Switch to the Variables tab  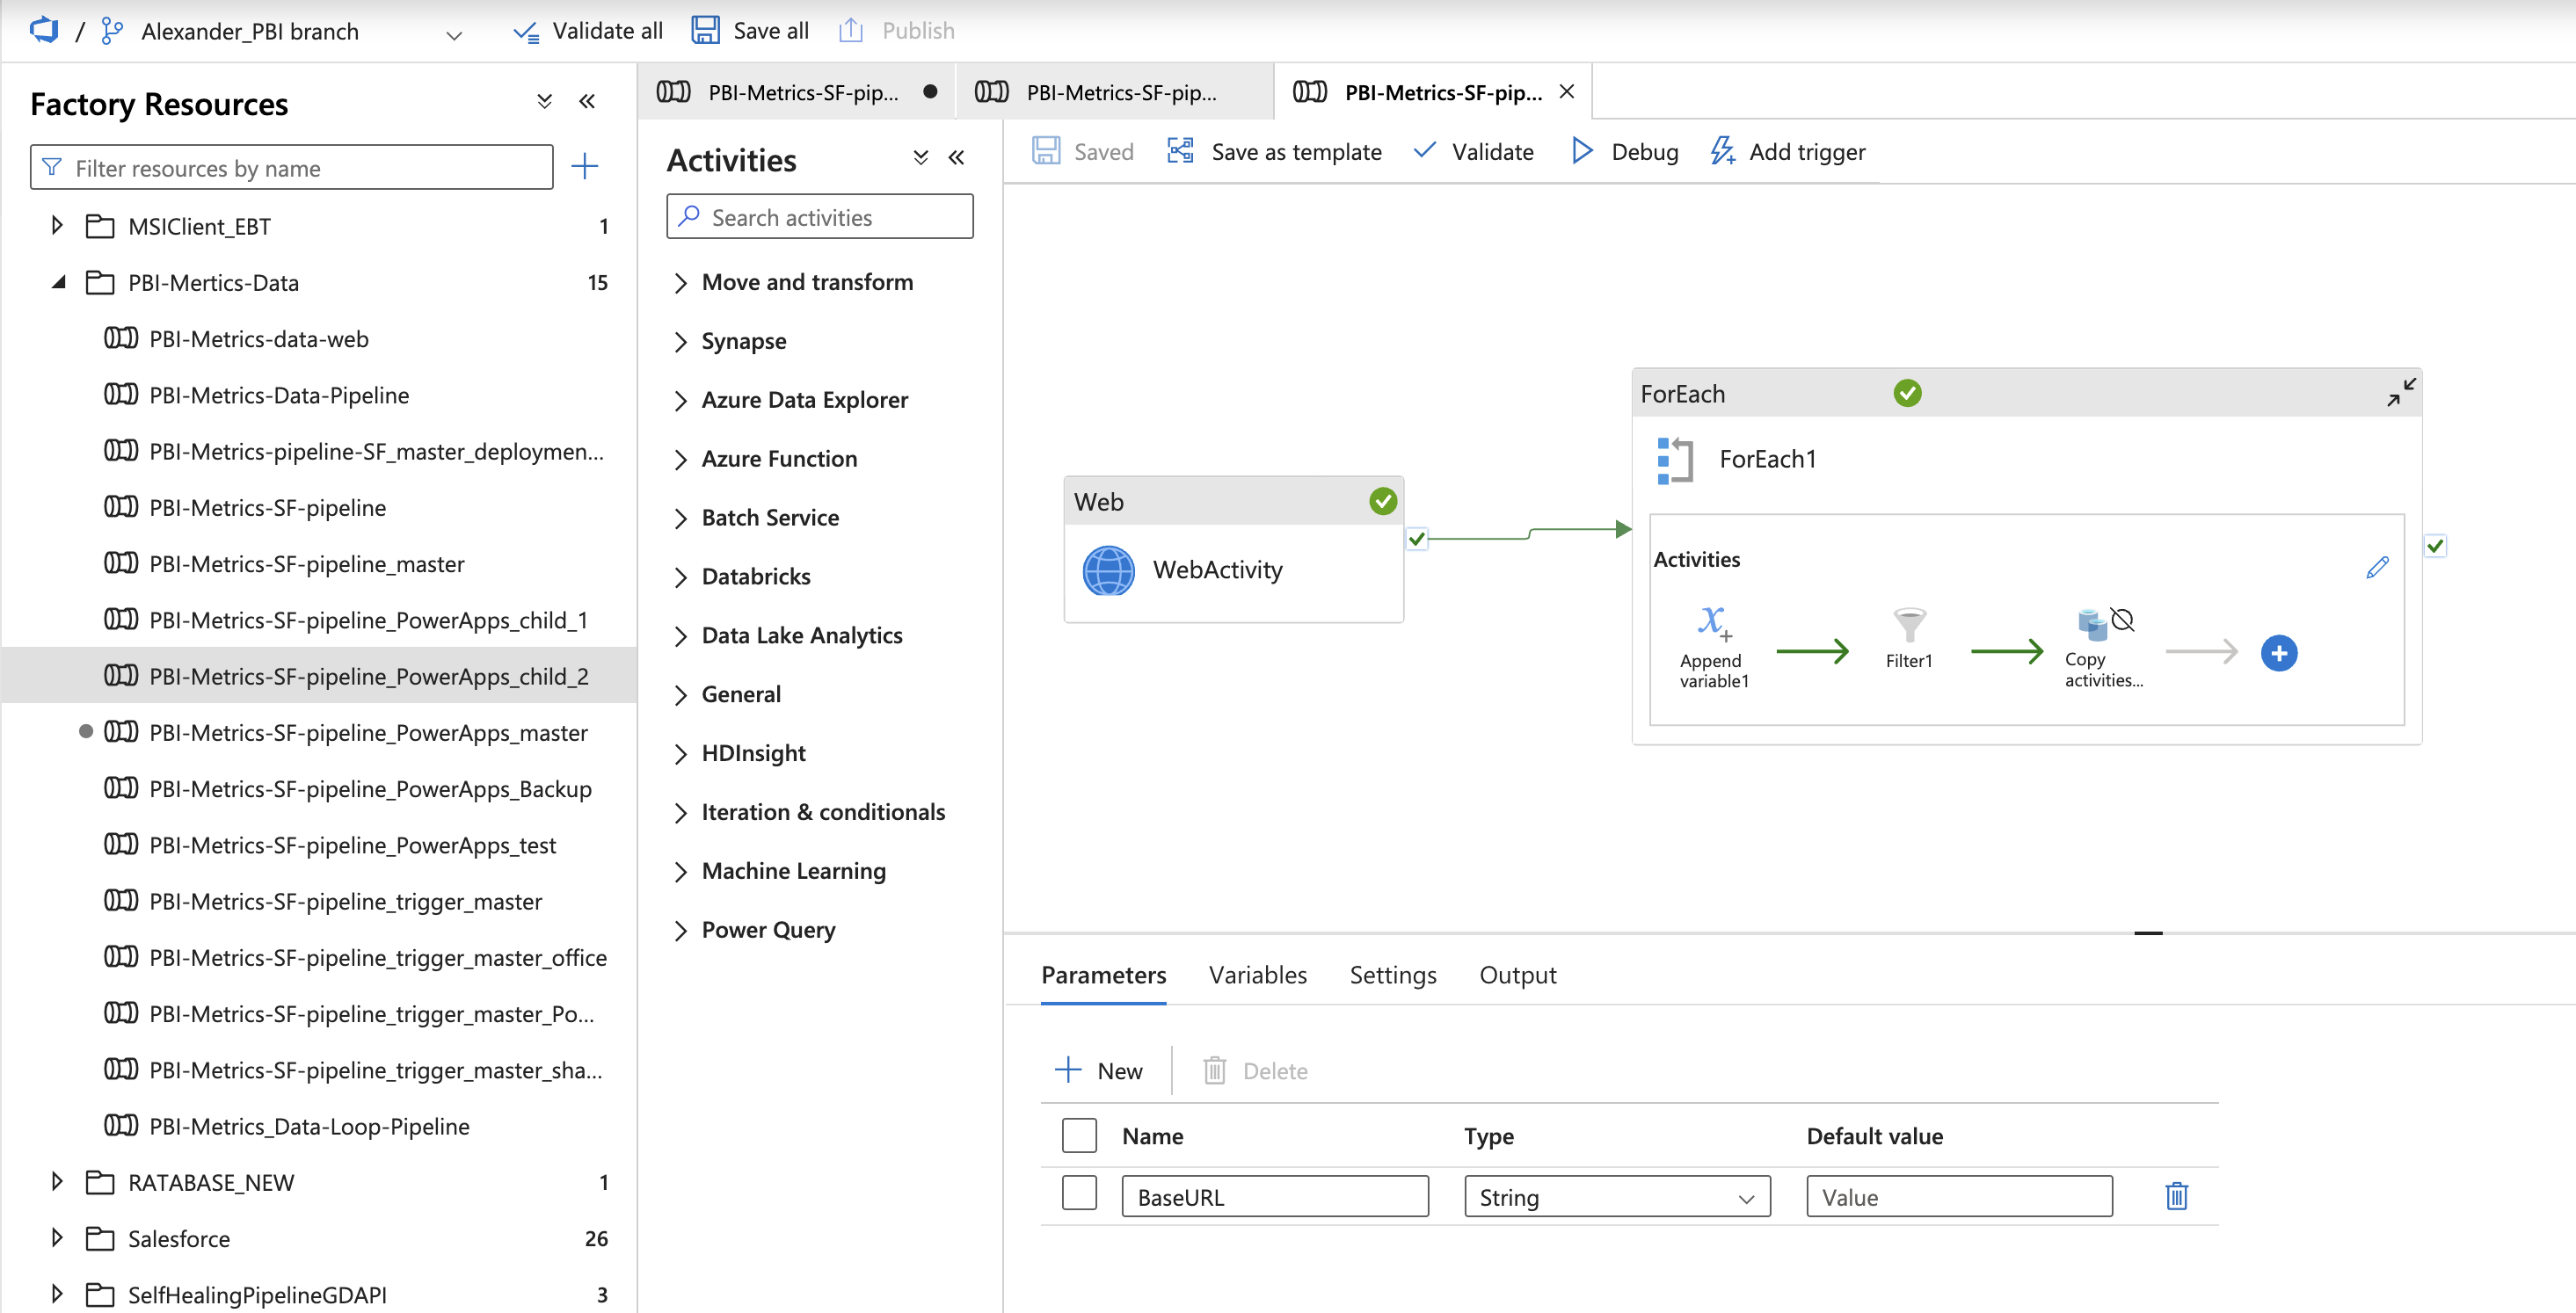1257,974
